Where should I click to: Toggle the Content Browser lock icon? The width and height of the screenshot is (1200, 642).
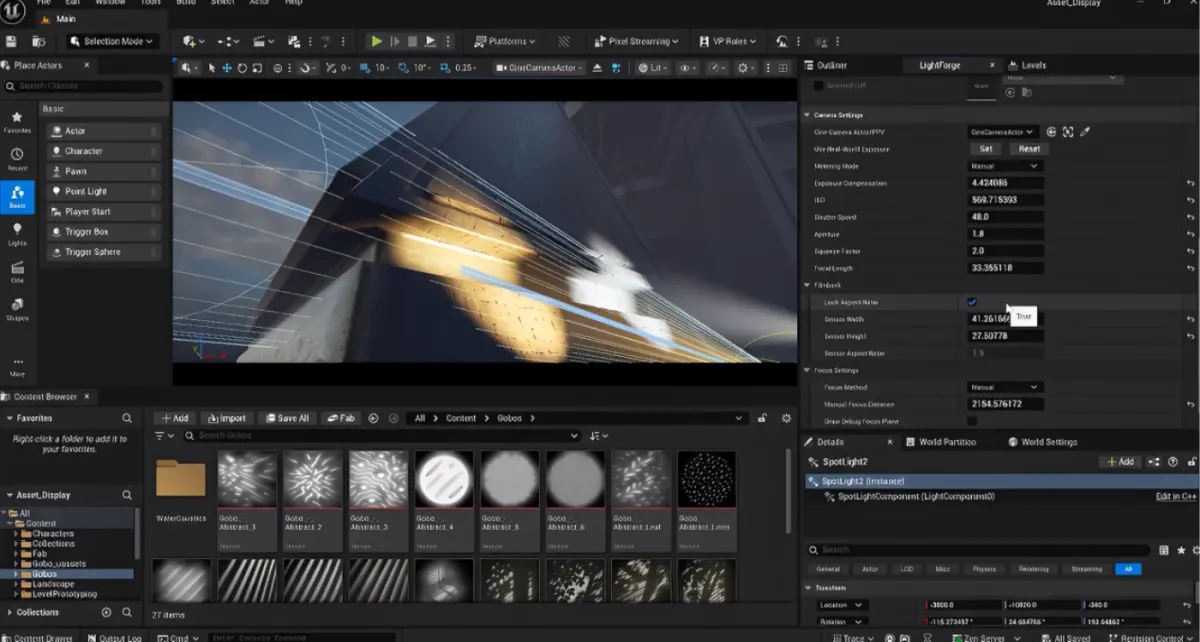click(x=762, y=418)
